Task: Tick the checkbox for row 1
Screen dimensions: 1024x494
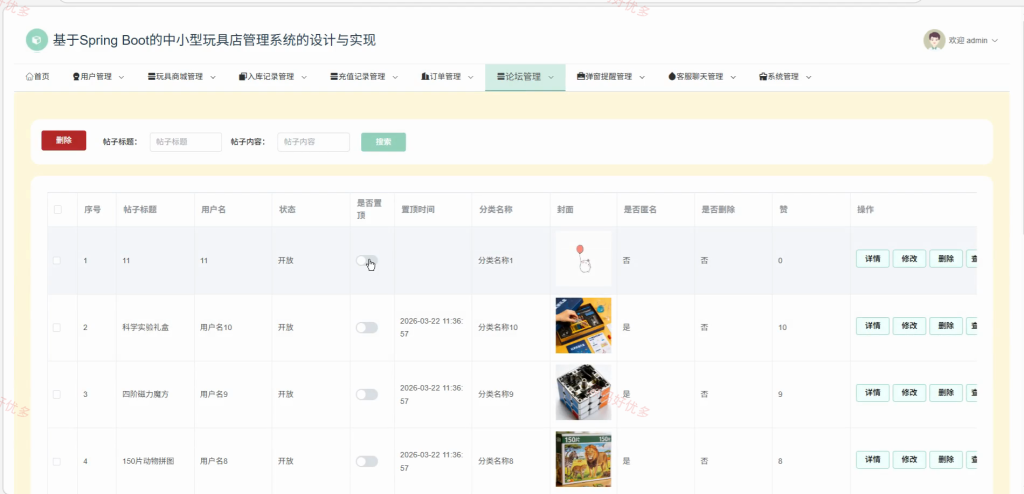Action: tap(57, 260)
